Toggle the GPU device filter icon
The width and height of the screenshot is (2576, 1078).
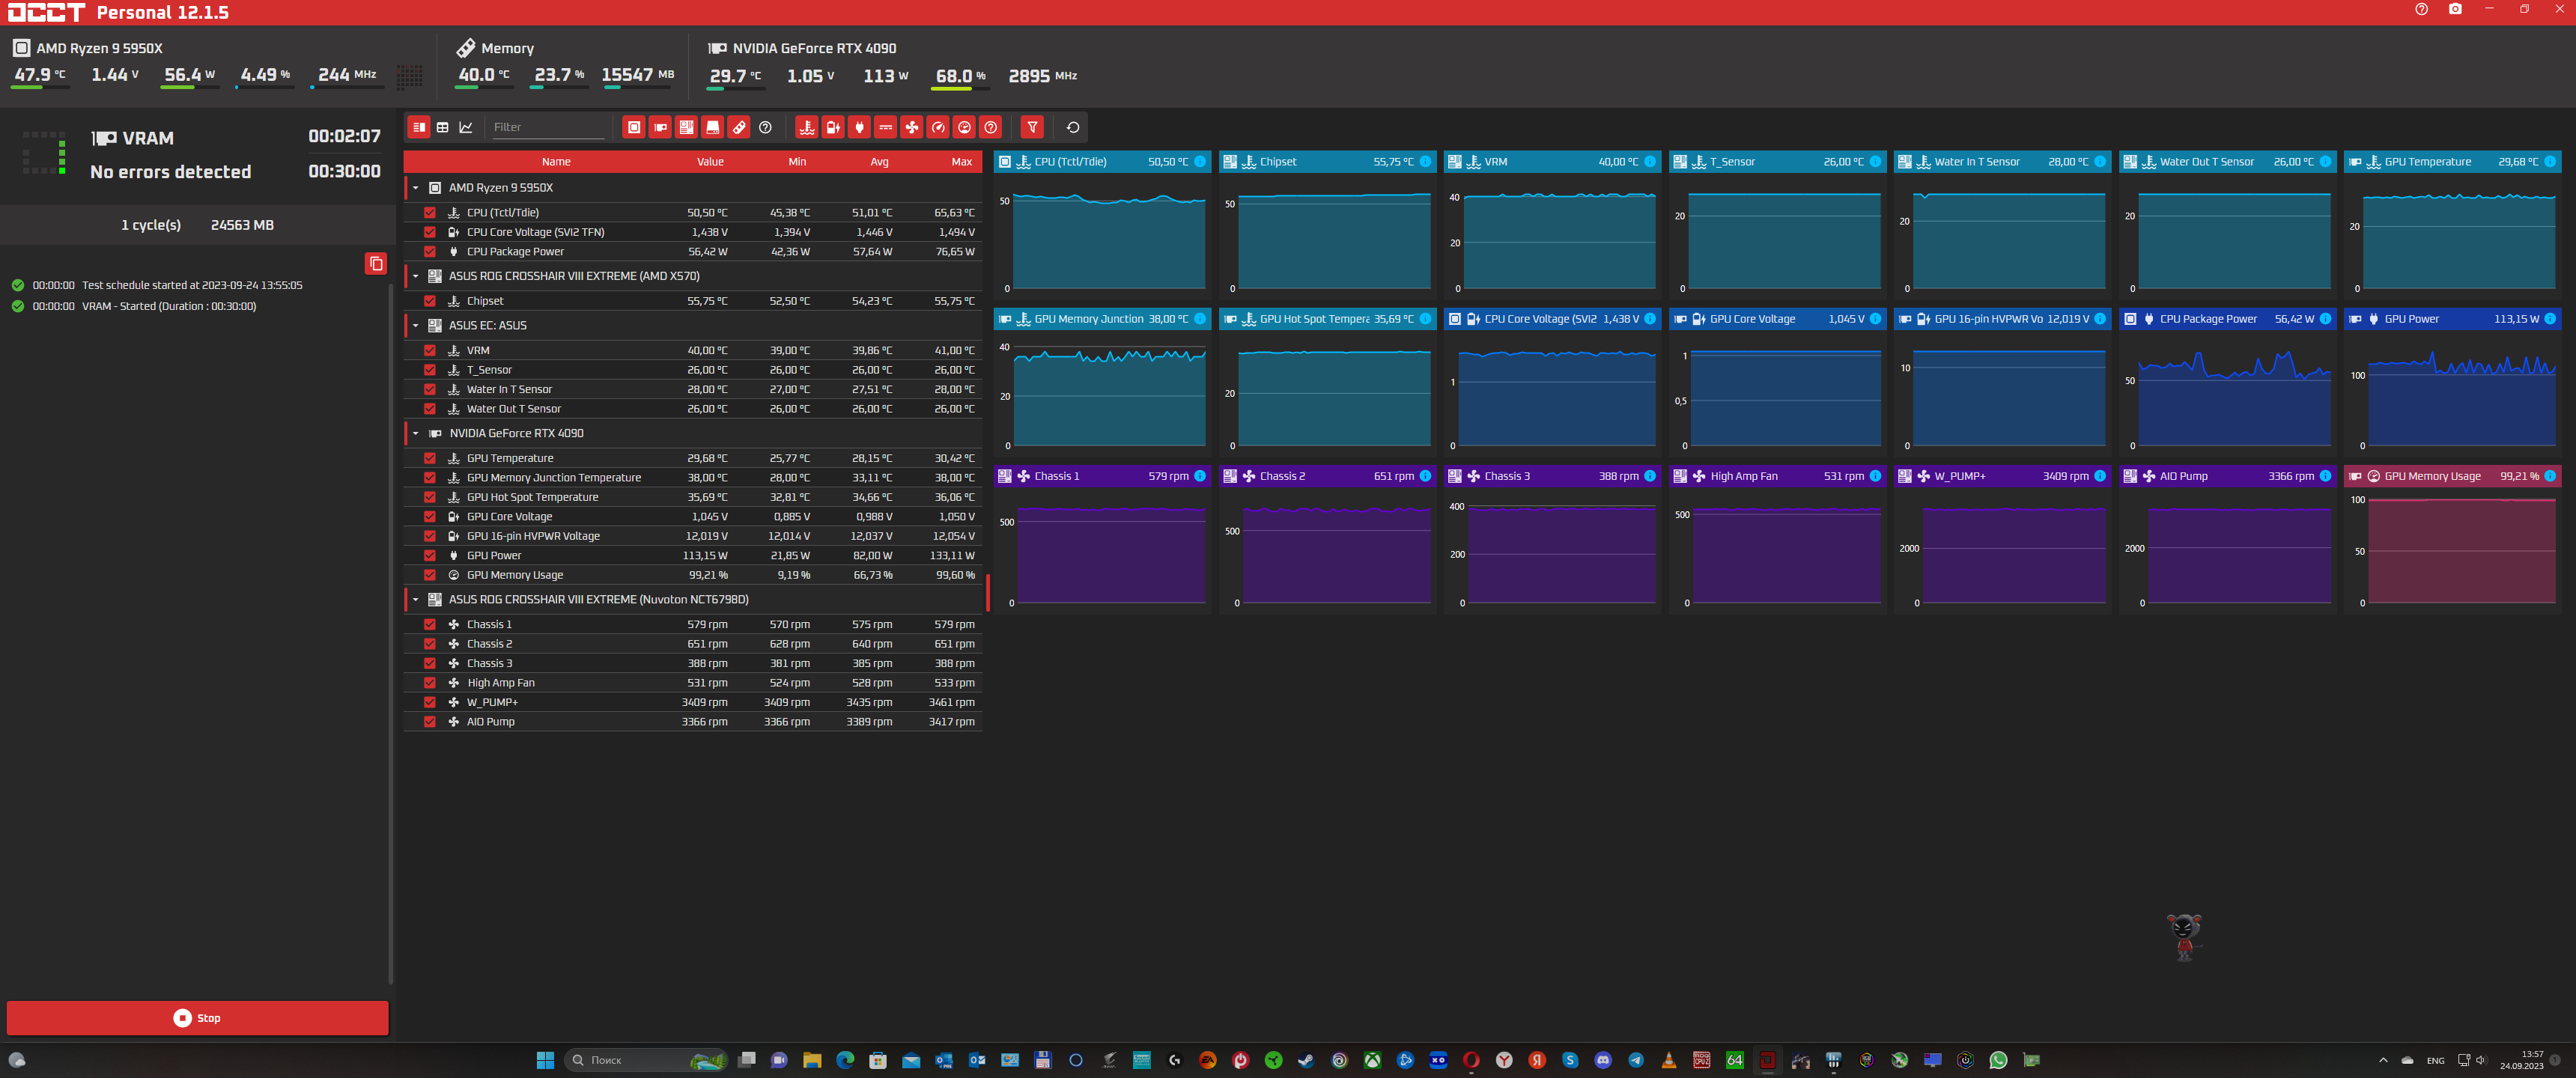coord(660,127)
